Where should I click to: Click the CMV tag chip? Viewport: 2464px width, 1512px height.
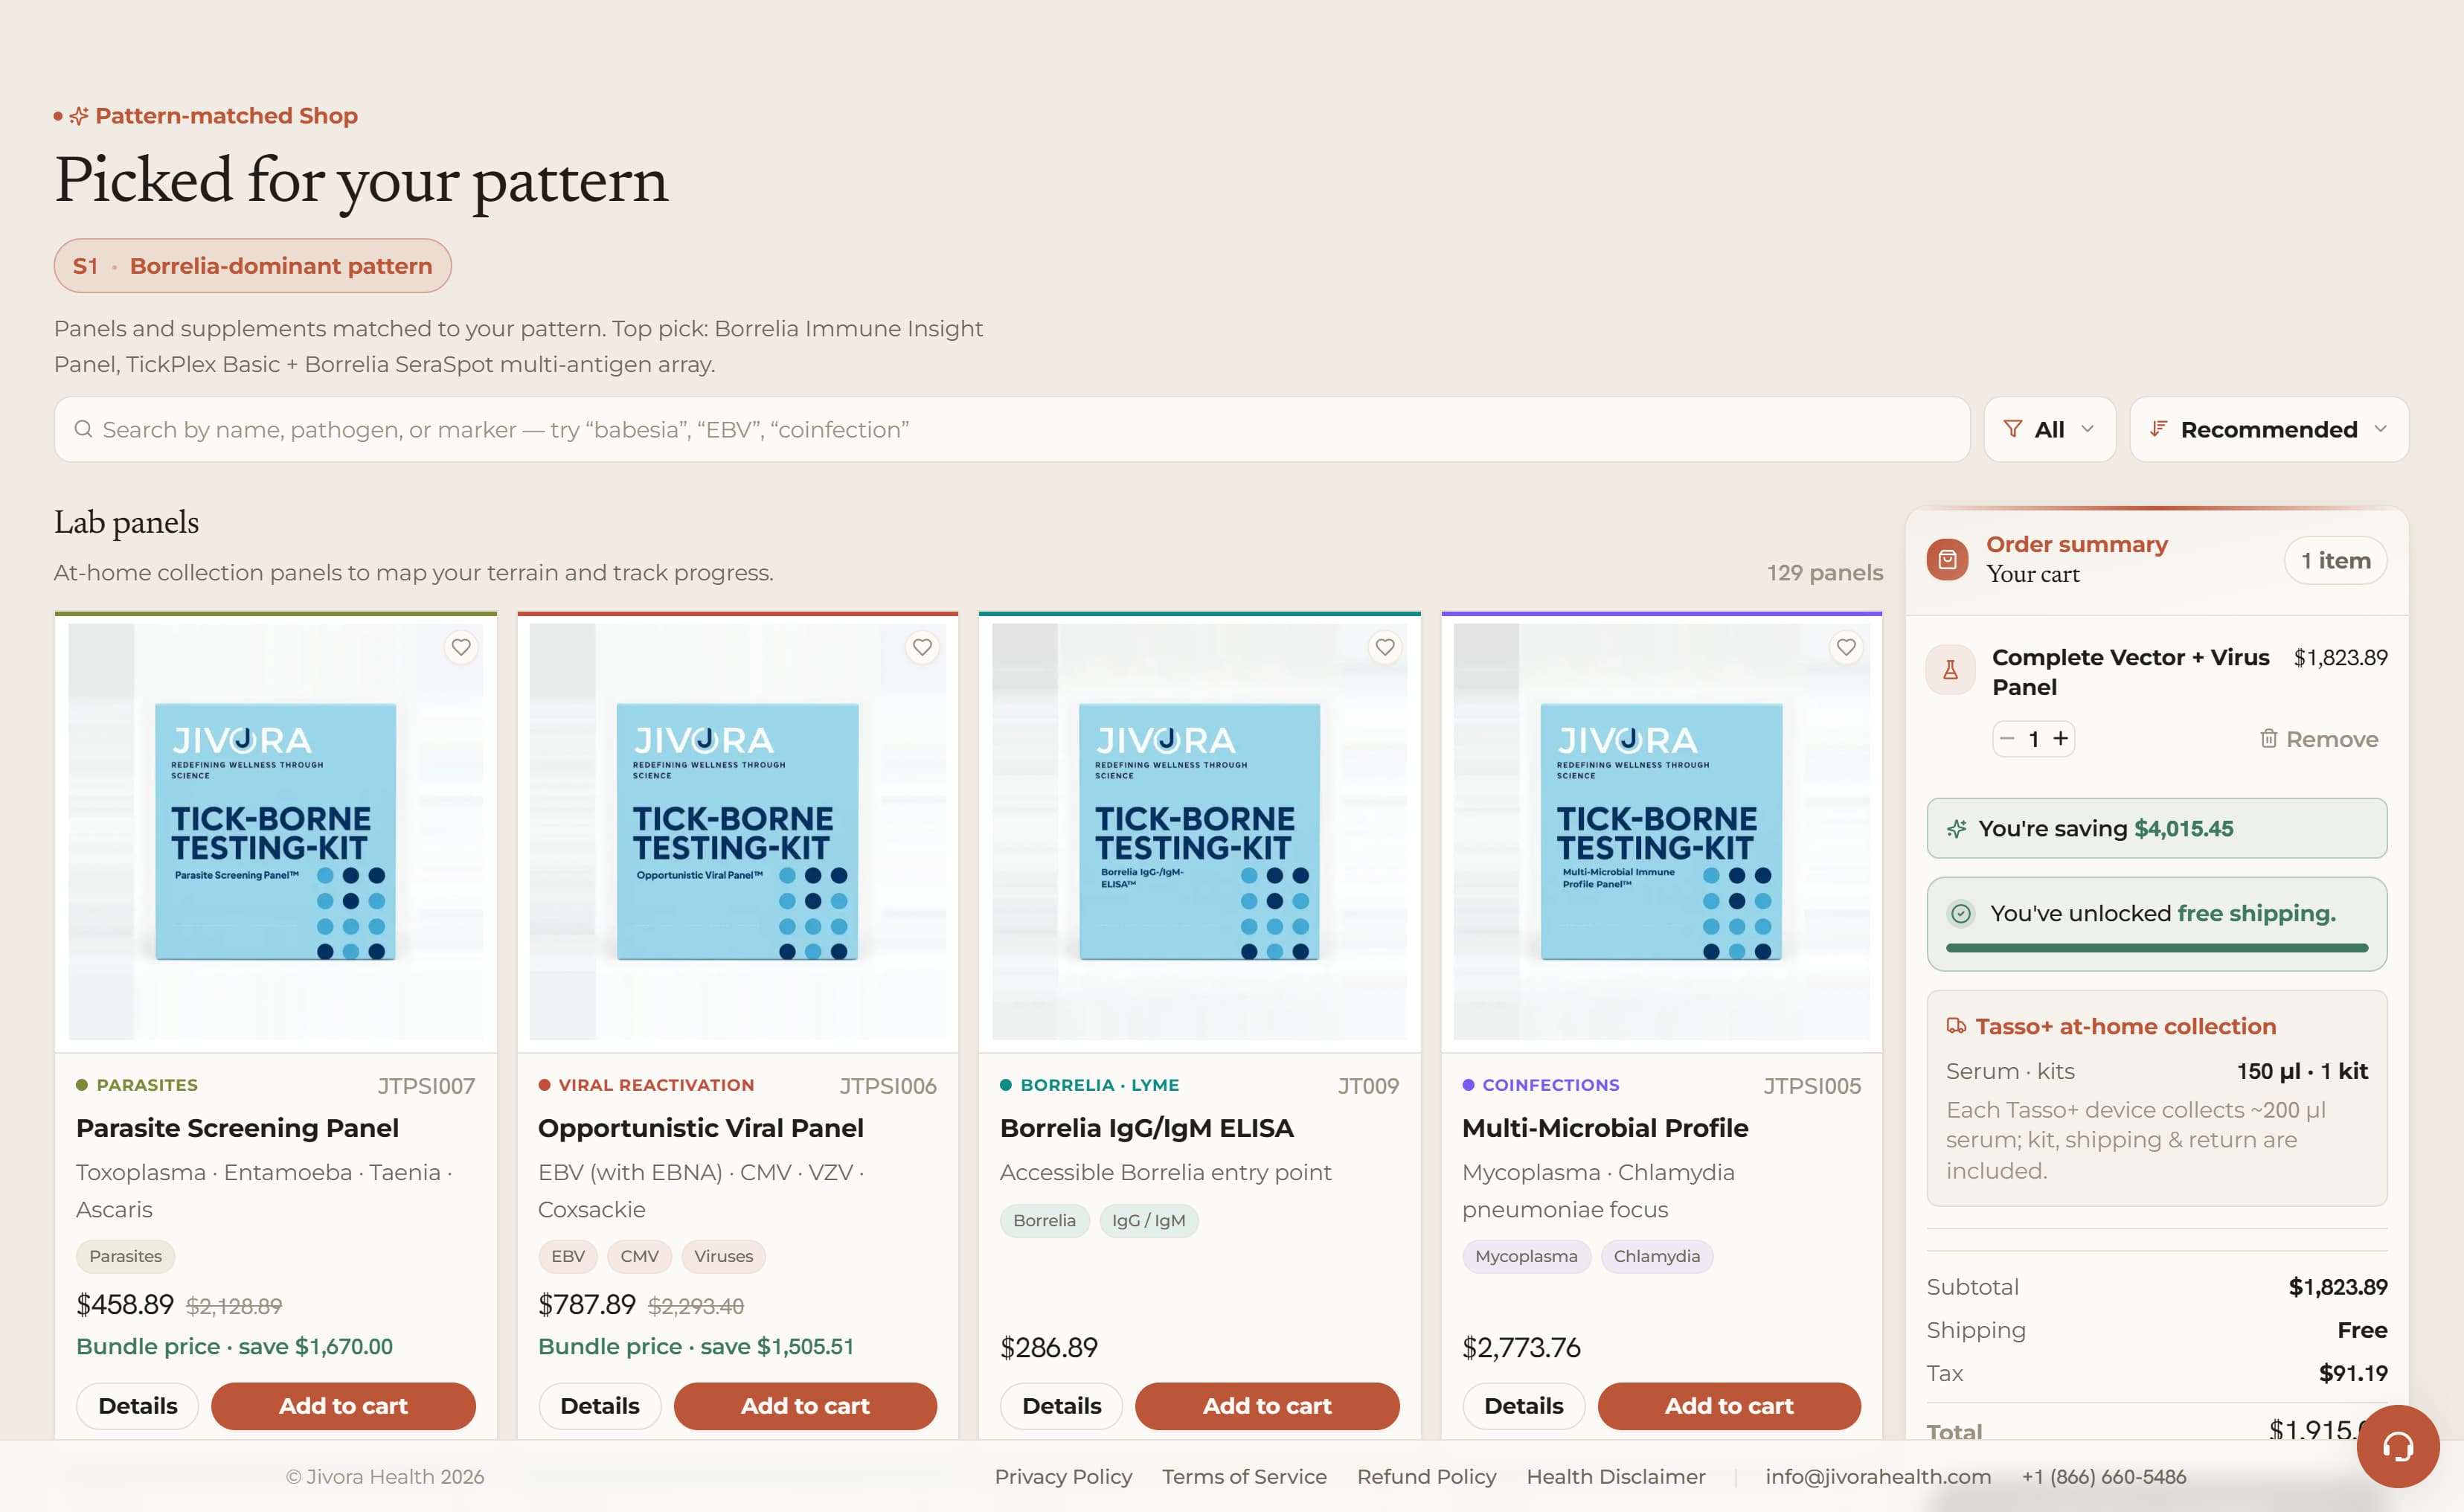(x=640, y=1256)
